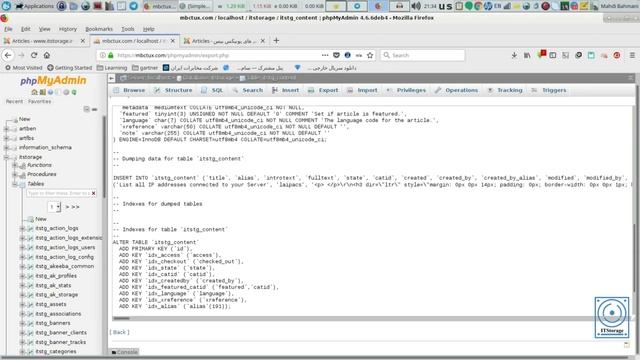This screenshot has width=640, height=360.
Task: Collapse main panel arrow icon
Action: pos(112,78)
